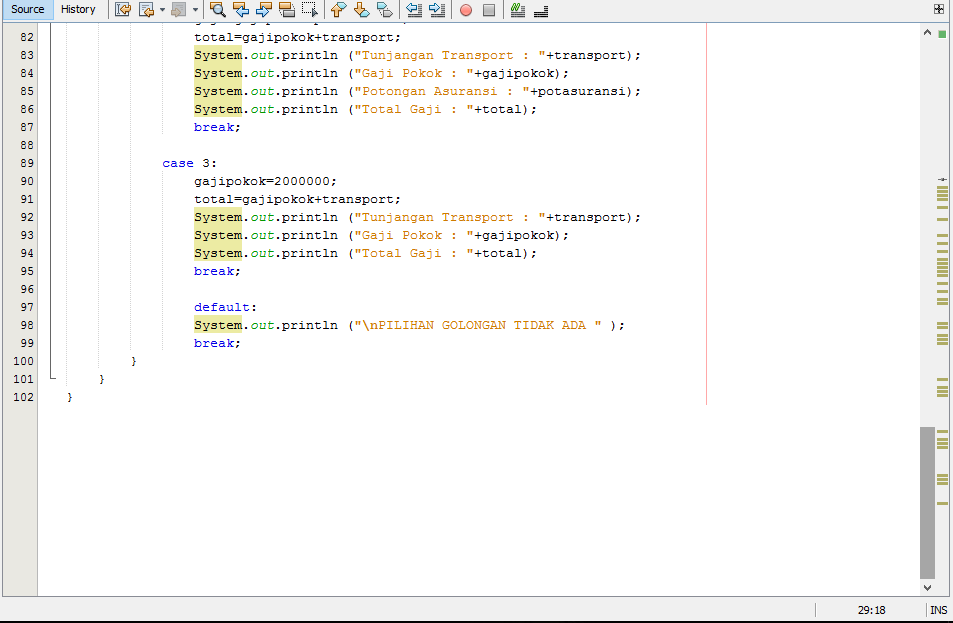Screen dimensions: 953x623
Task: Place cursor on 'default:' keyword
Action: (225, 308)
